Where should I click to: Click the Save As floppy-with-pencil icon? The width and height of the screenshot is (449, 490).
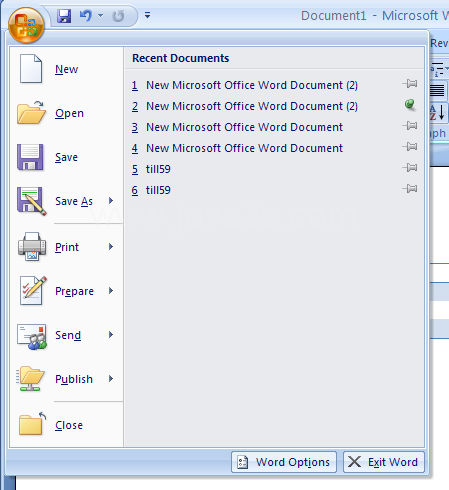(x=32, y=201)
